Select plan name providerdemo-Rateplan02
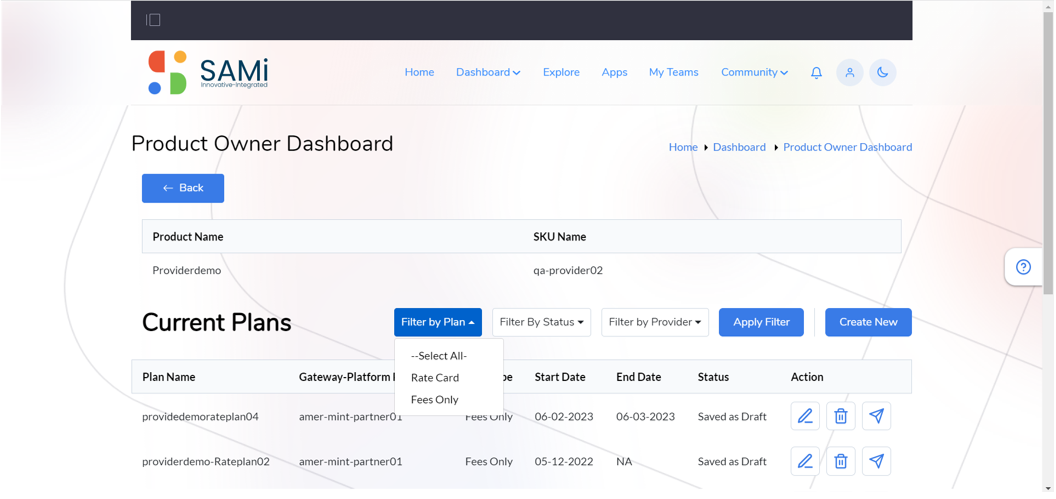The width and height of the screenshot is (1056, 499). (206, 462)
